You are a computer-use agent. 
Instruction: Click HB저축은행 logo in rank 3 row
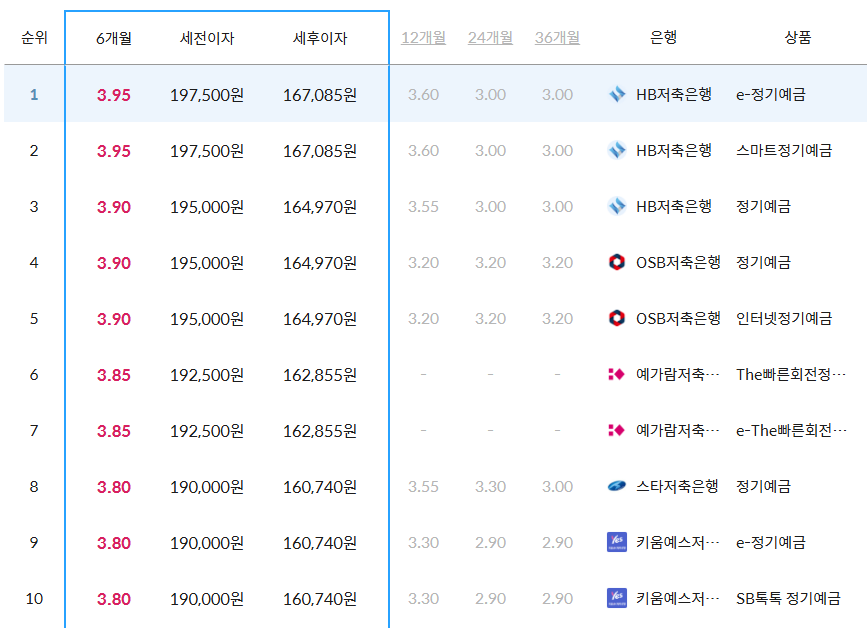click(617, 206)
